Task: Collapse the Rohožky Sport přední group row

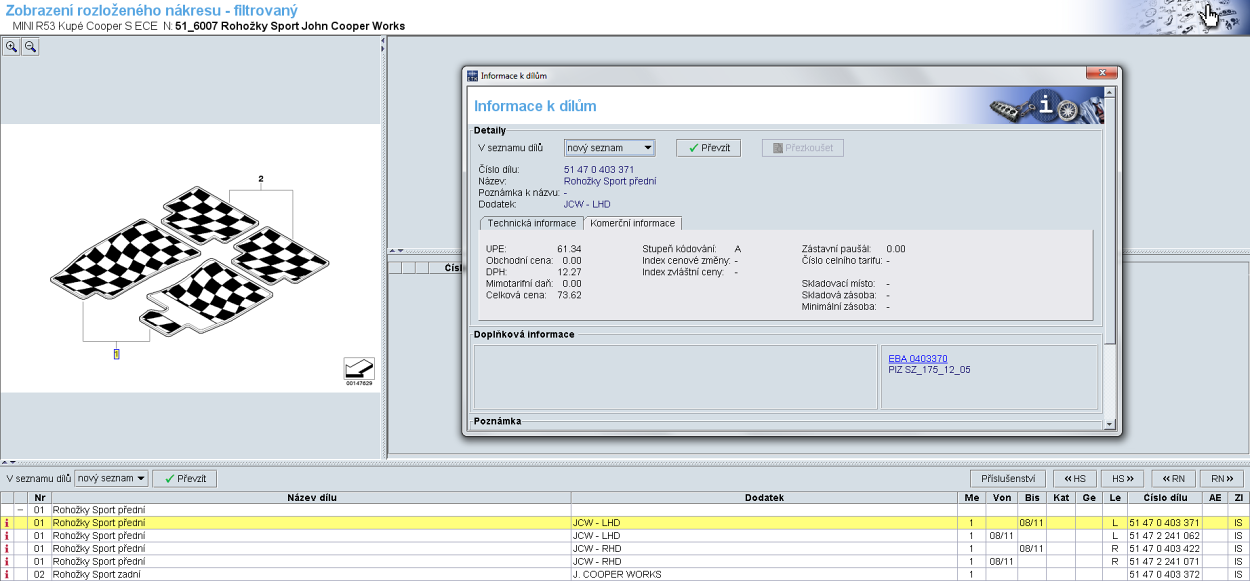Action: pos(20,510)
